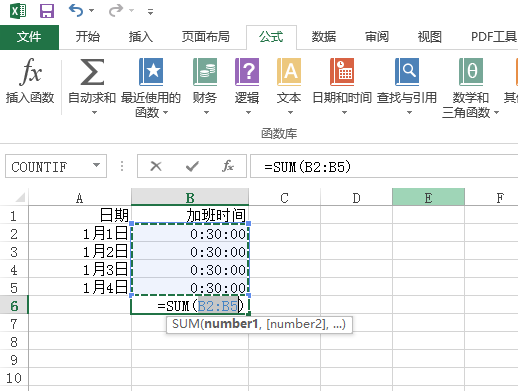This screenshot has width=518, height=391.
Task: Open the 日期和时间 functions icon
Action: 342,72
